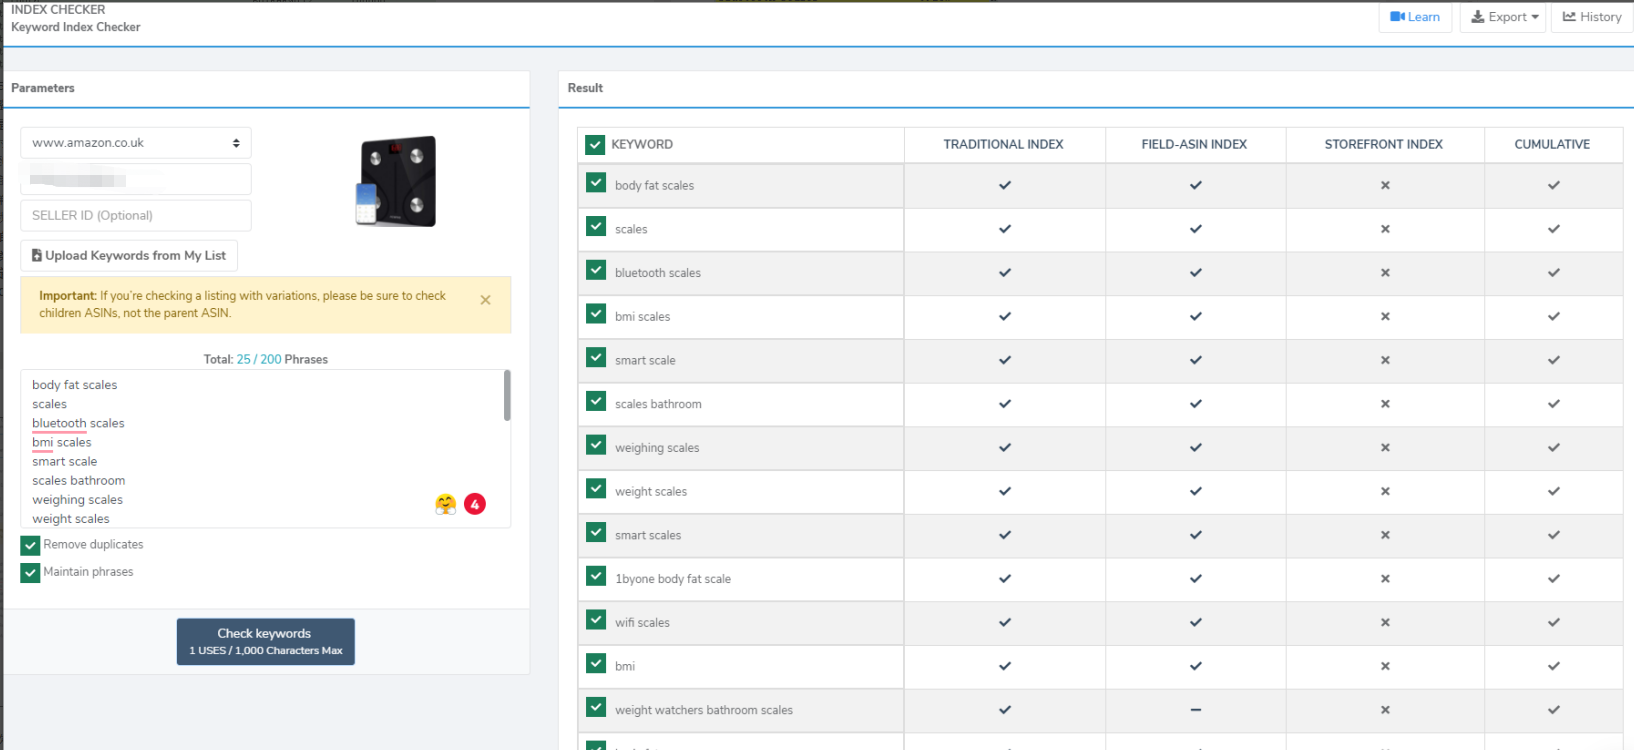This screenshot has width=1634, height=750.
Task: Click the bathroom scale product thumbnail
Action: click(x=397, y=181)
